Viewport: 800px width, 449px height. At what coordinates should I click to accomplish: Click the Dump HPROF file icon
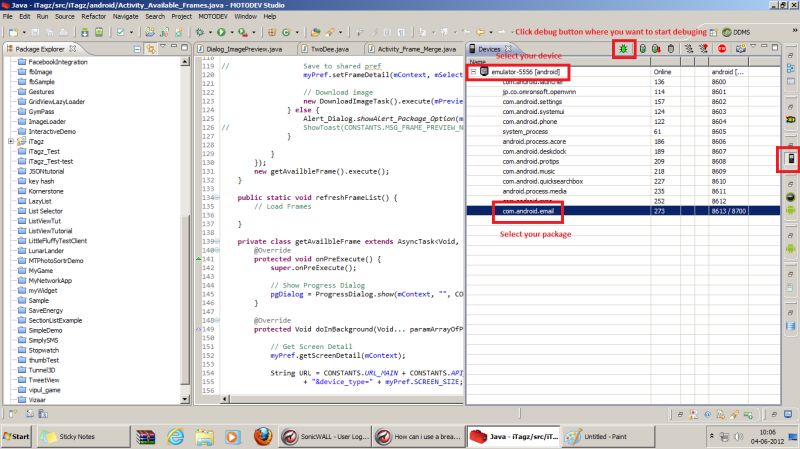click(656, 48)
